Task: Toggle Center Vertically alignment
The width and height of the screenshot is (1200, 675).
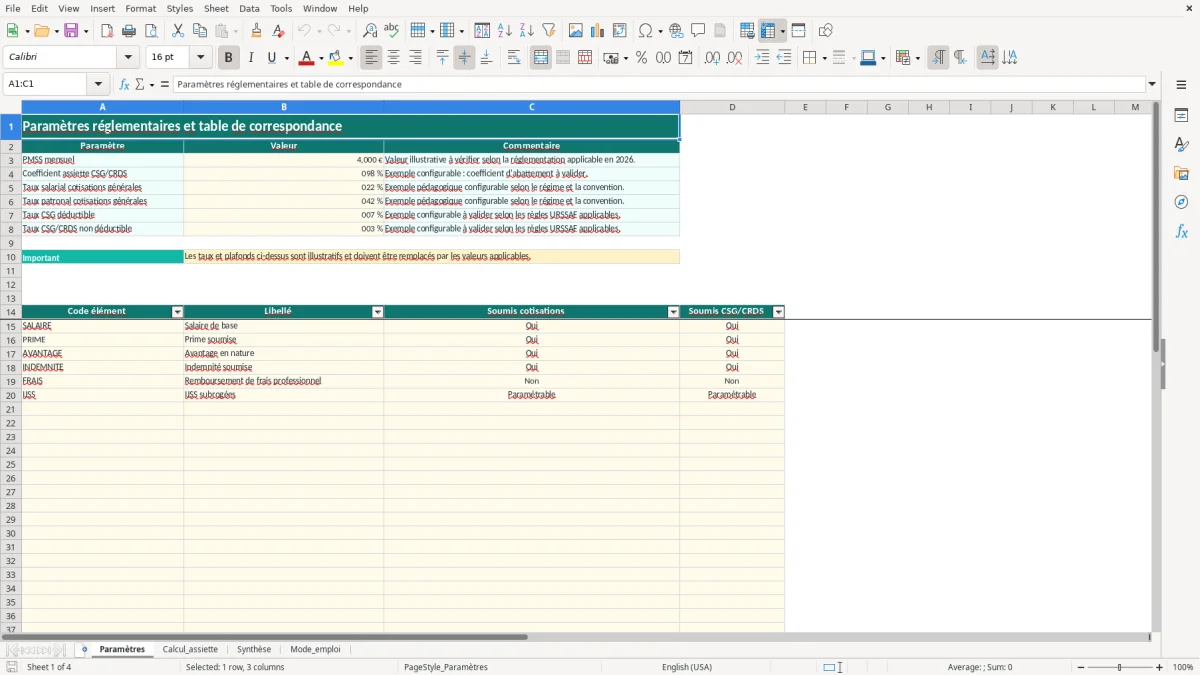Action: click(x=464, y=58)
